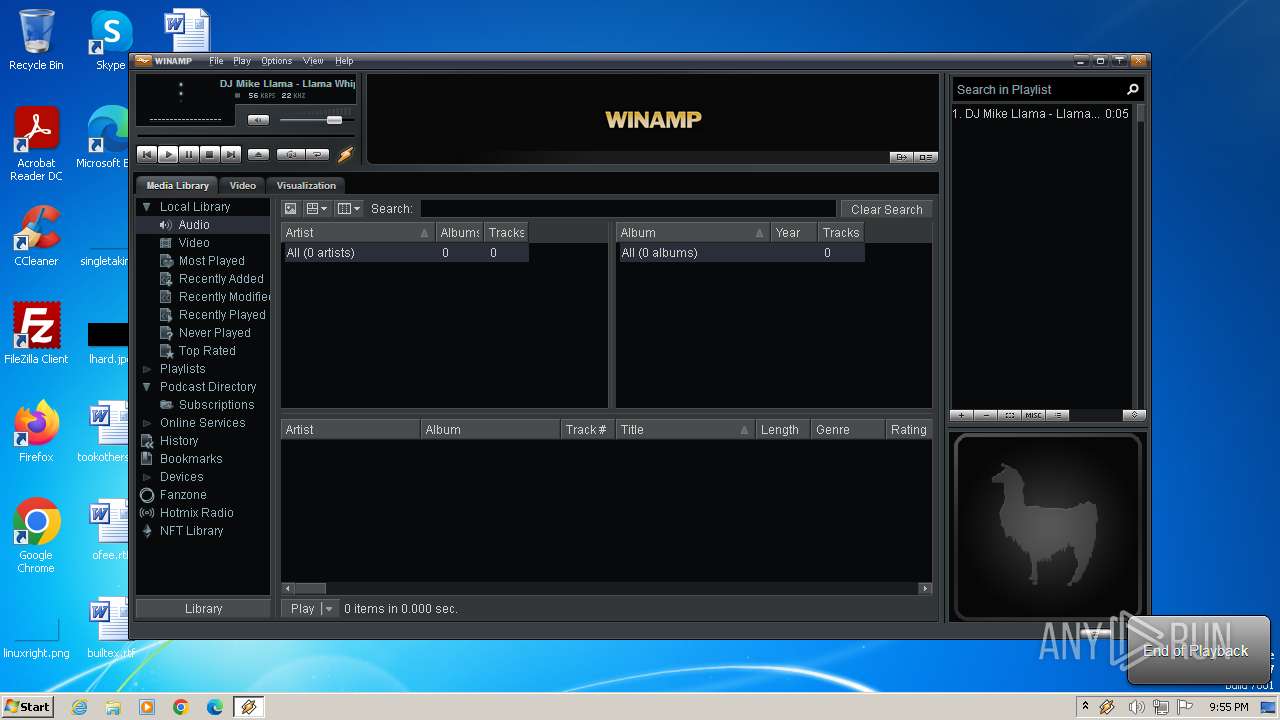Open the Fanzone item
The image size is (1280, 720).
(183, 495)
